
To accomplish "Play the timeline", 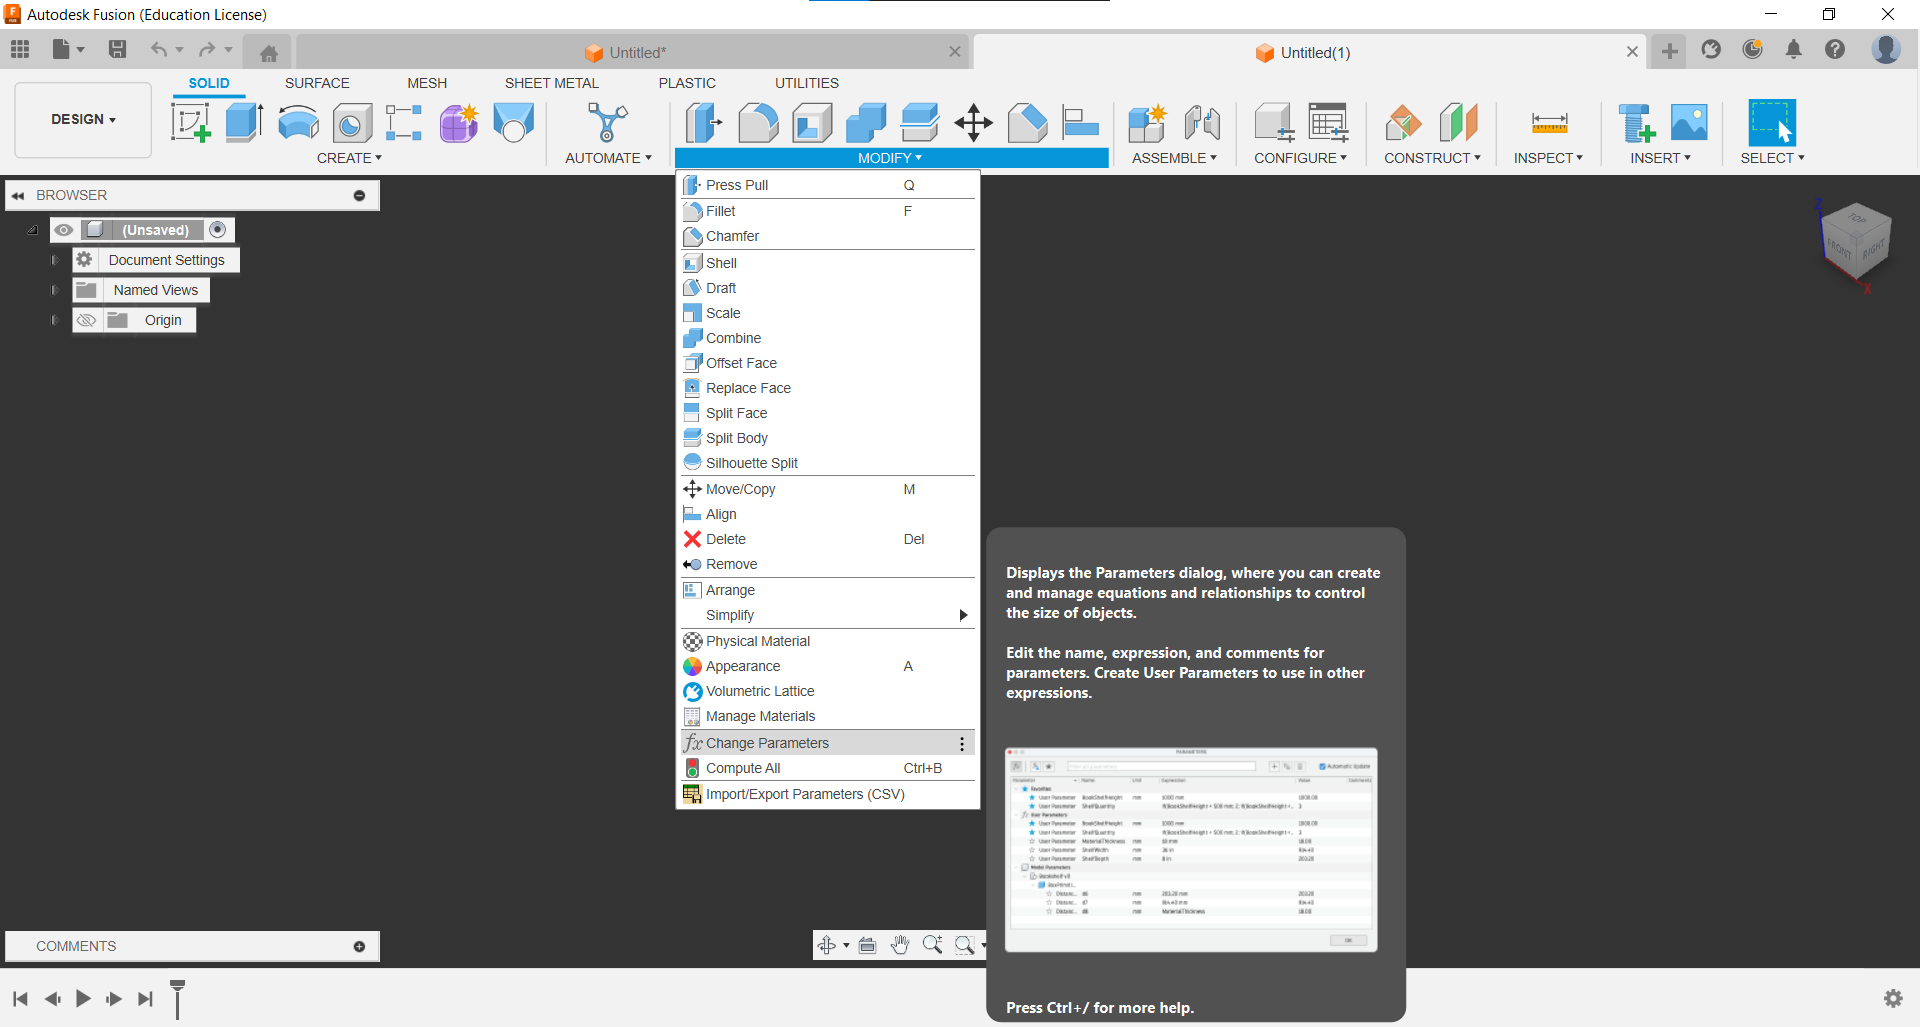I will (x=83, y=998).
